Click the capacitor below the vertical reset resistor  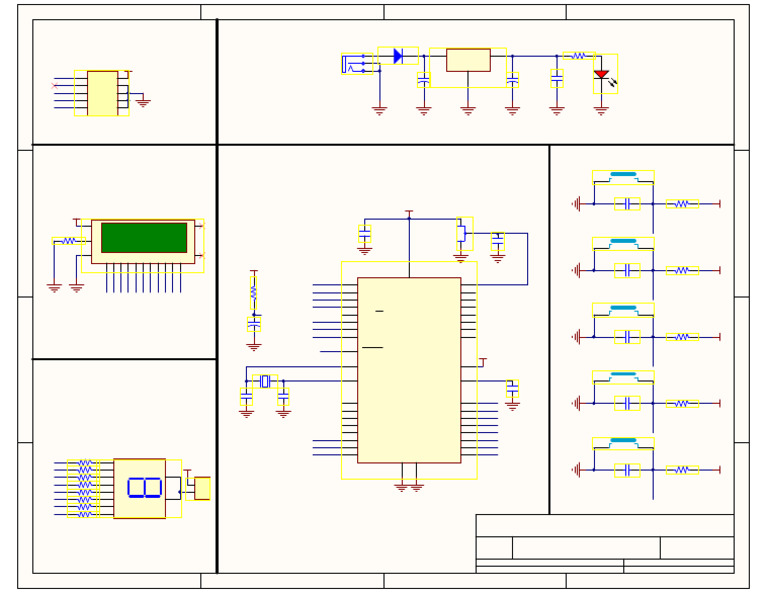click(x=254, y=324)
